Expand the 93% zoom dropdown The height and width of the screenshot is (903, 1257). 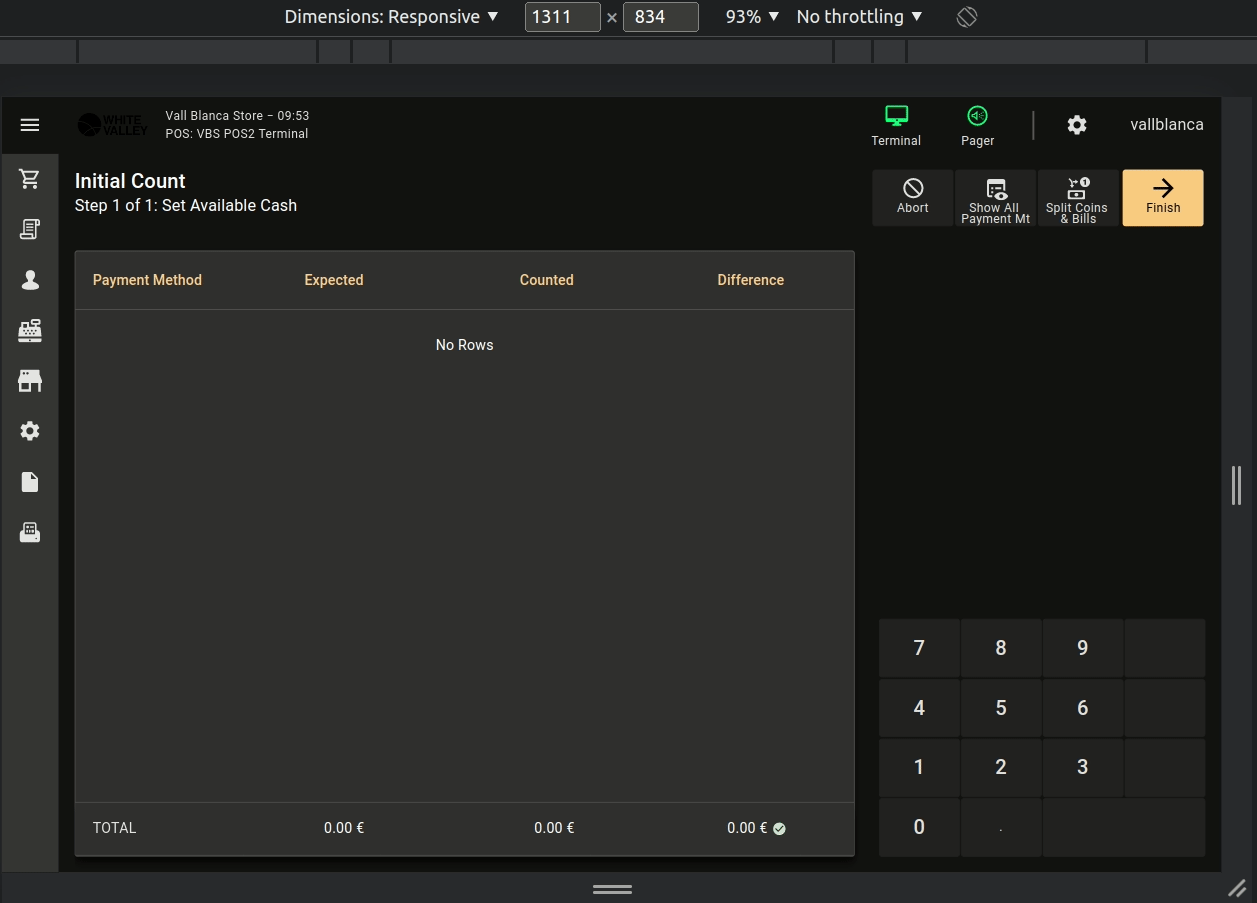pos(752,17)
